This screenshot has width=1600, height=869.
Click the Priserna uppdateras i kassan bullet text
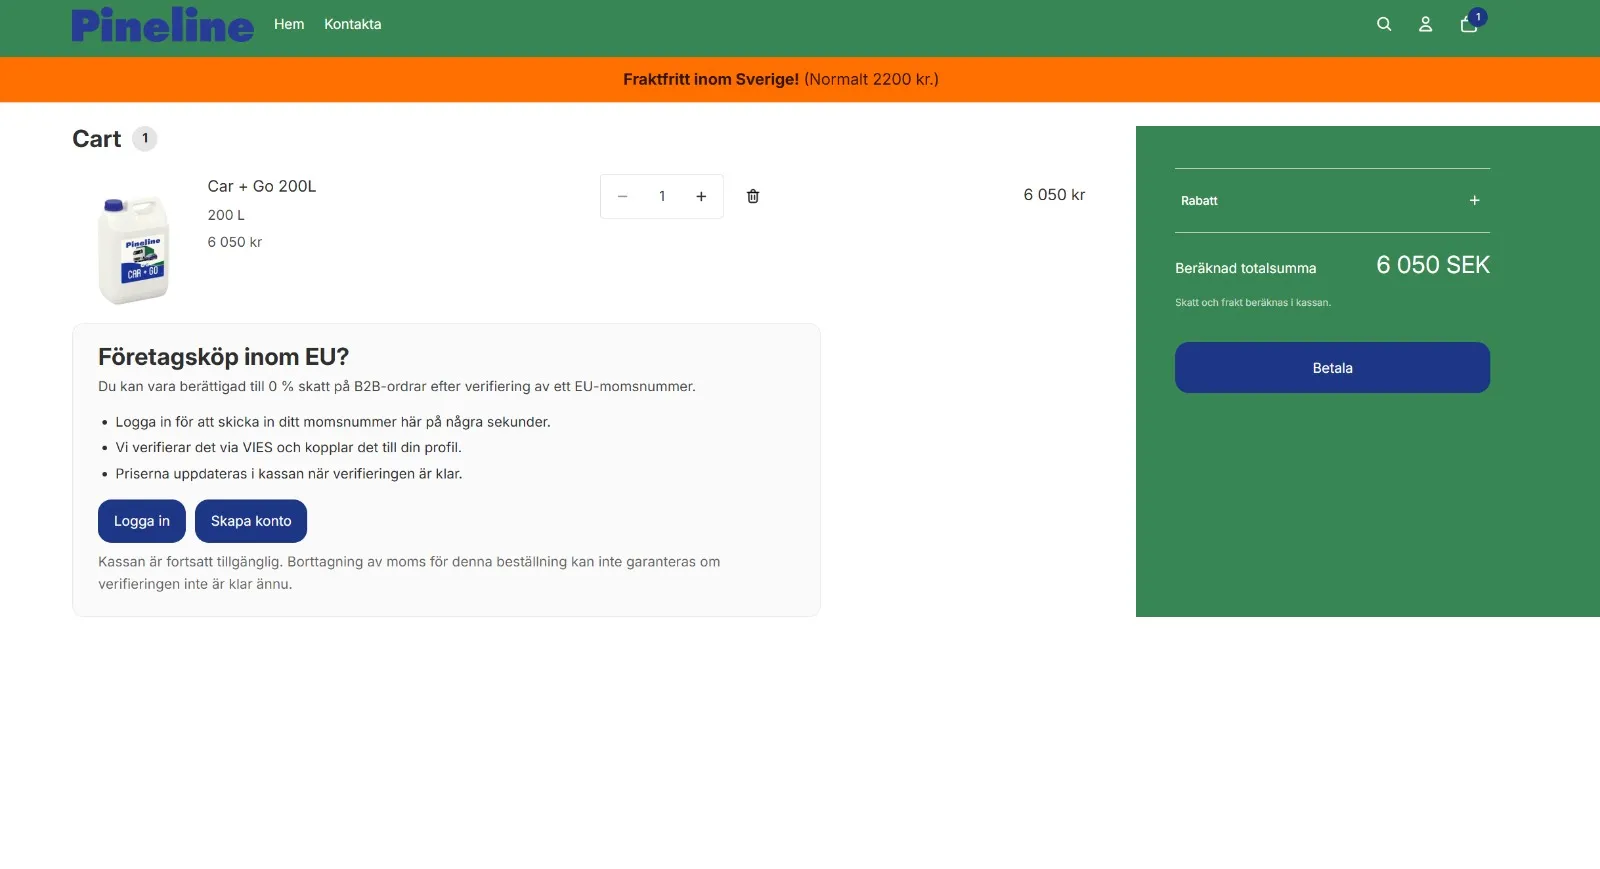289,473
